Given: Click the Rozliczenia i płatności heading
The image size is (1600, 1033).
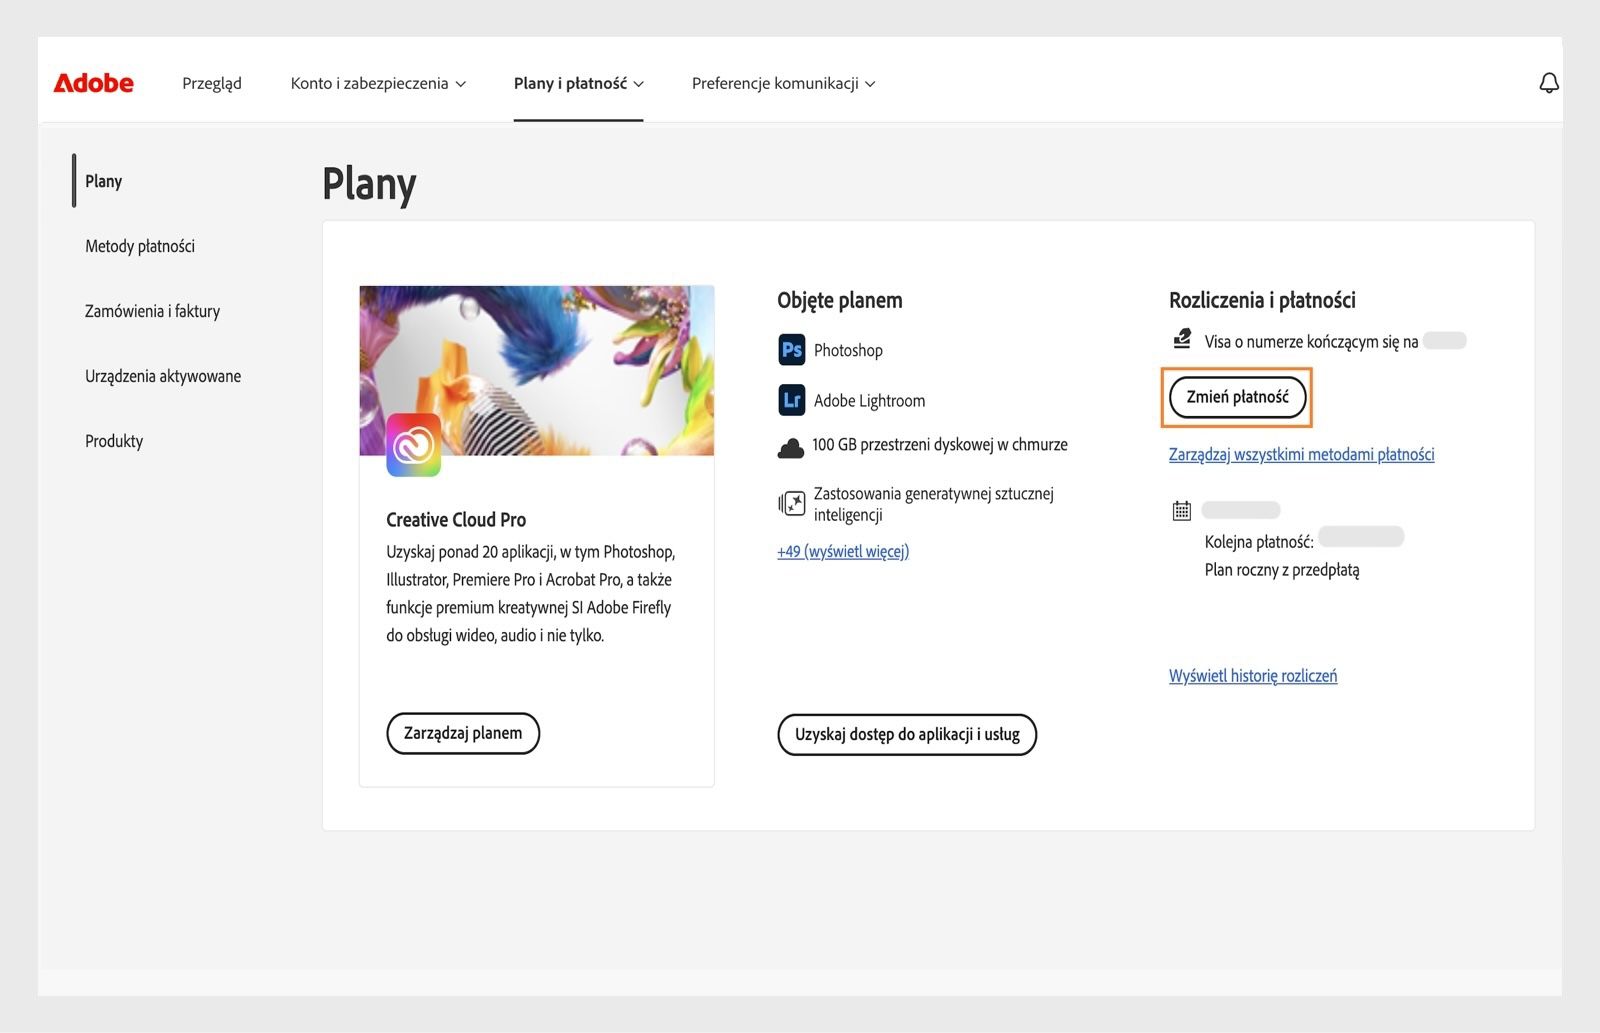Looking at the screenshot, I should [1262, 300].
